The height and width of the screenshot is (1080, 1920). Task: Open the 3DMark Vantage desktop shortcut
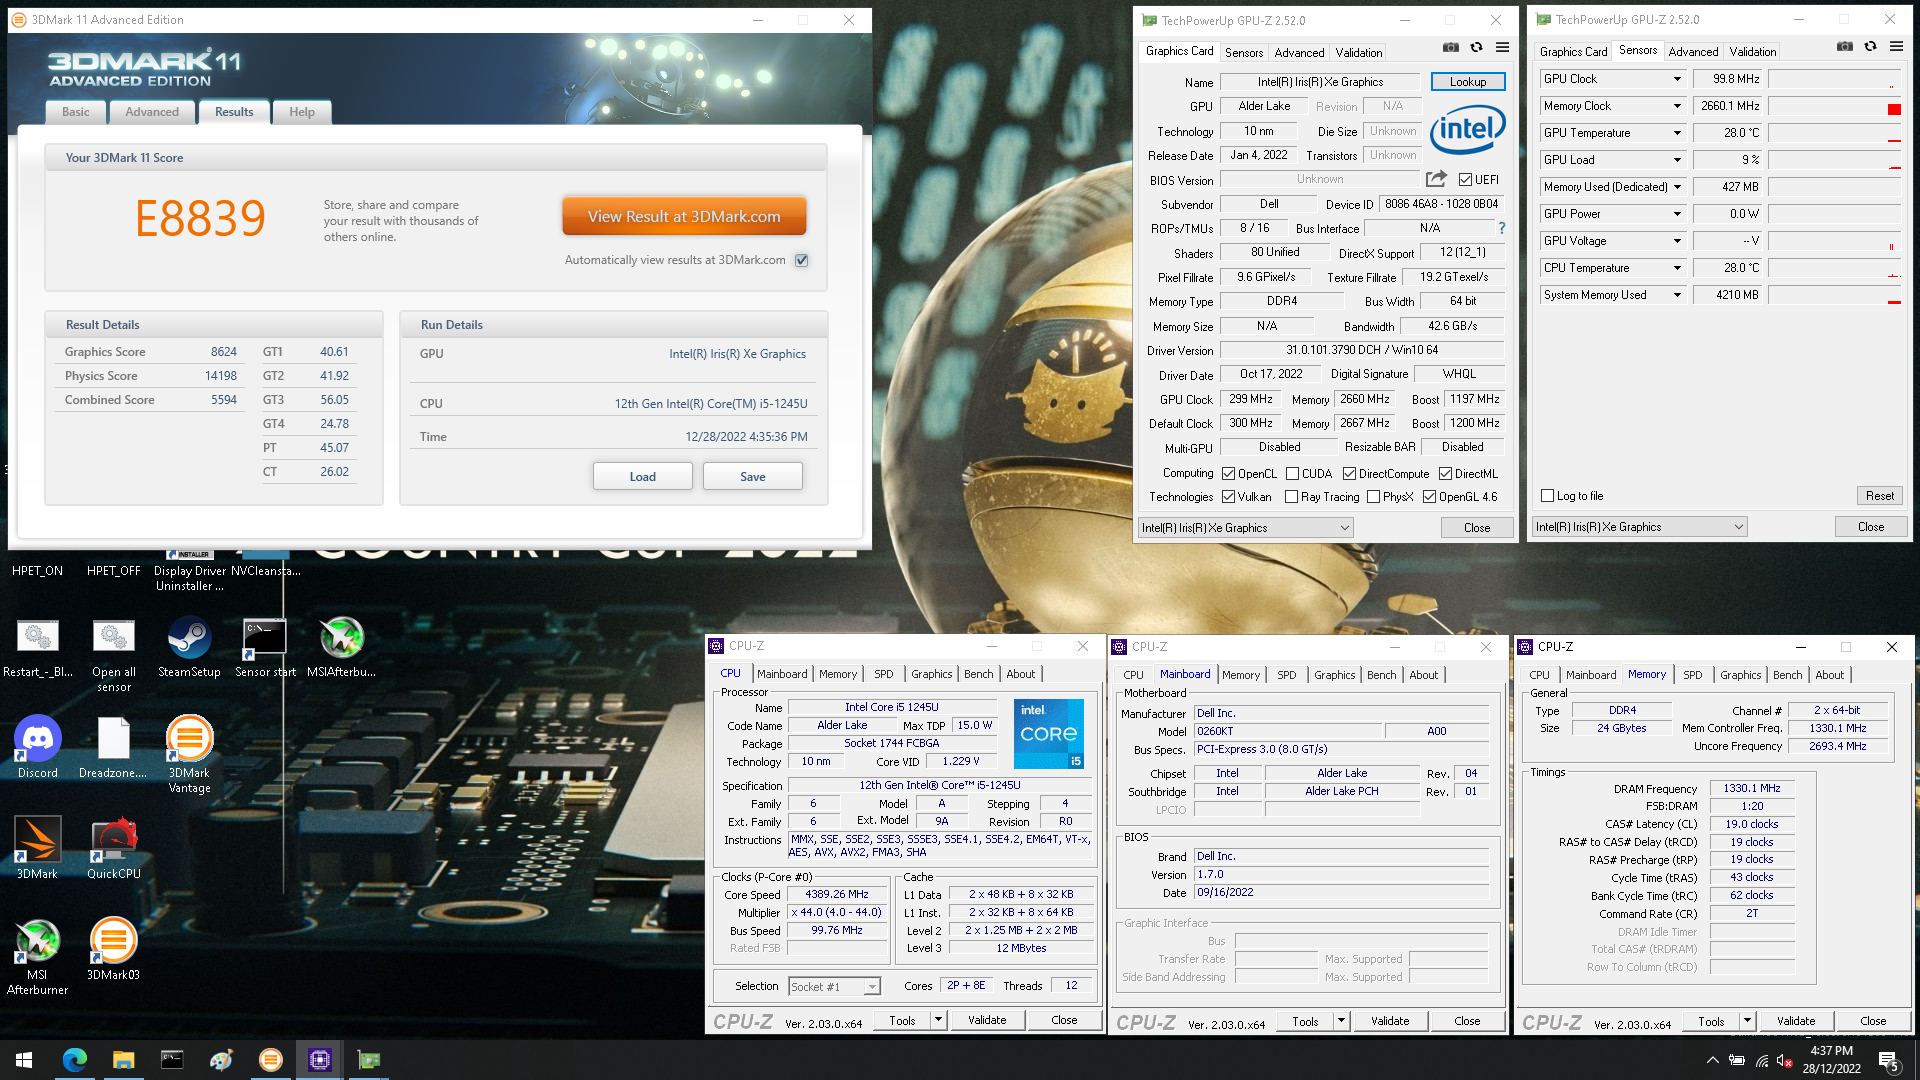click(189, 755)
